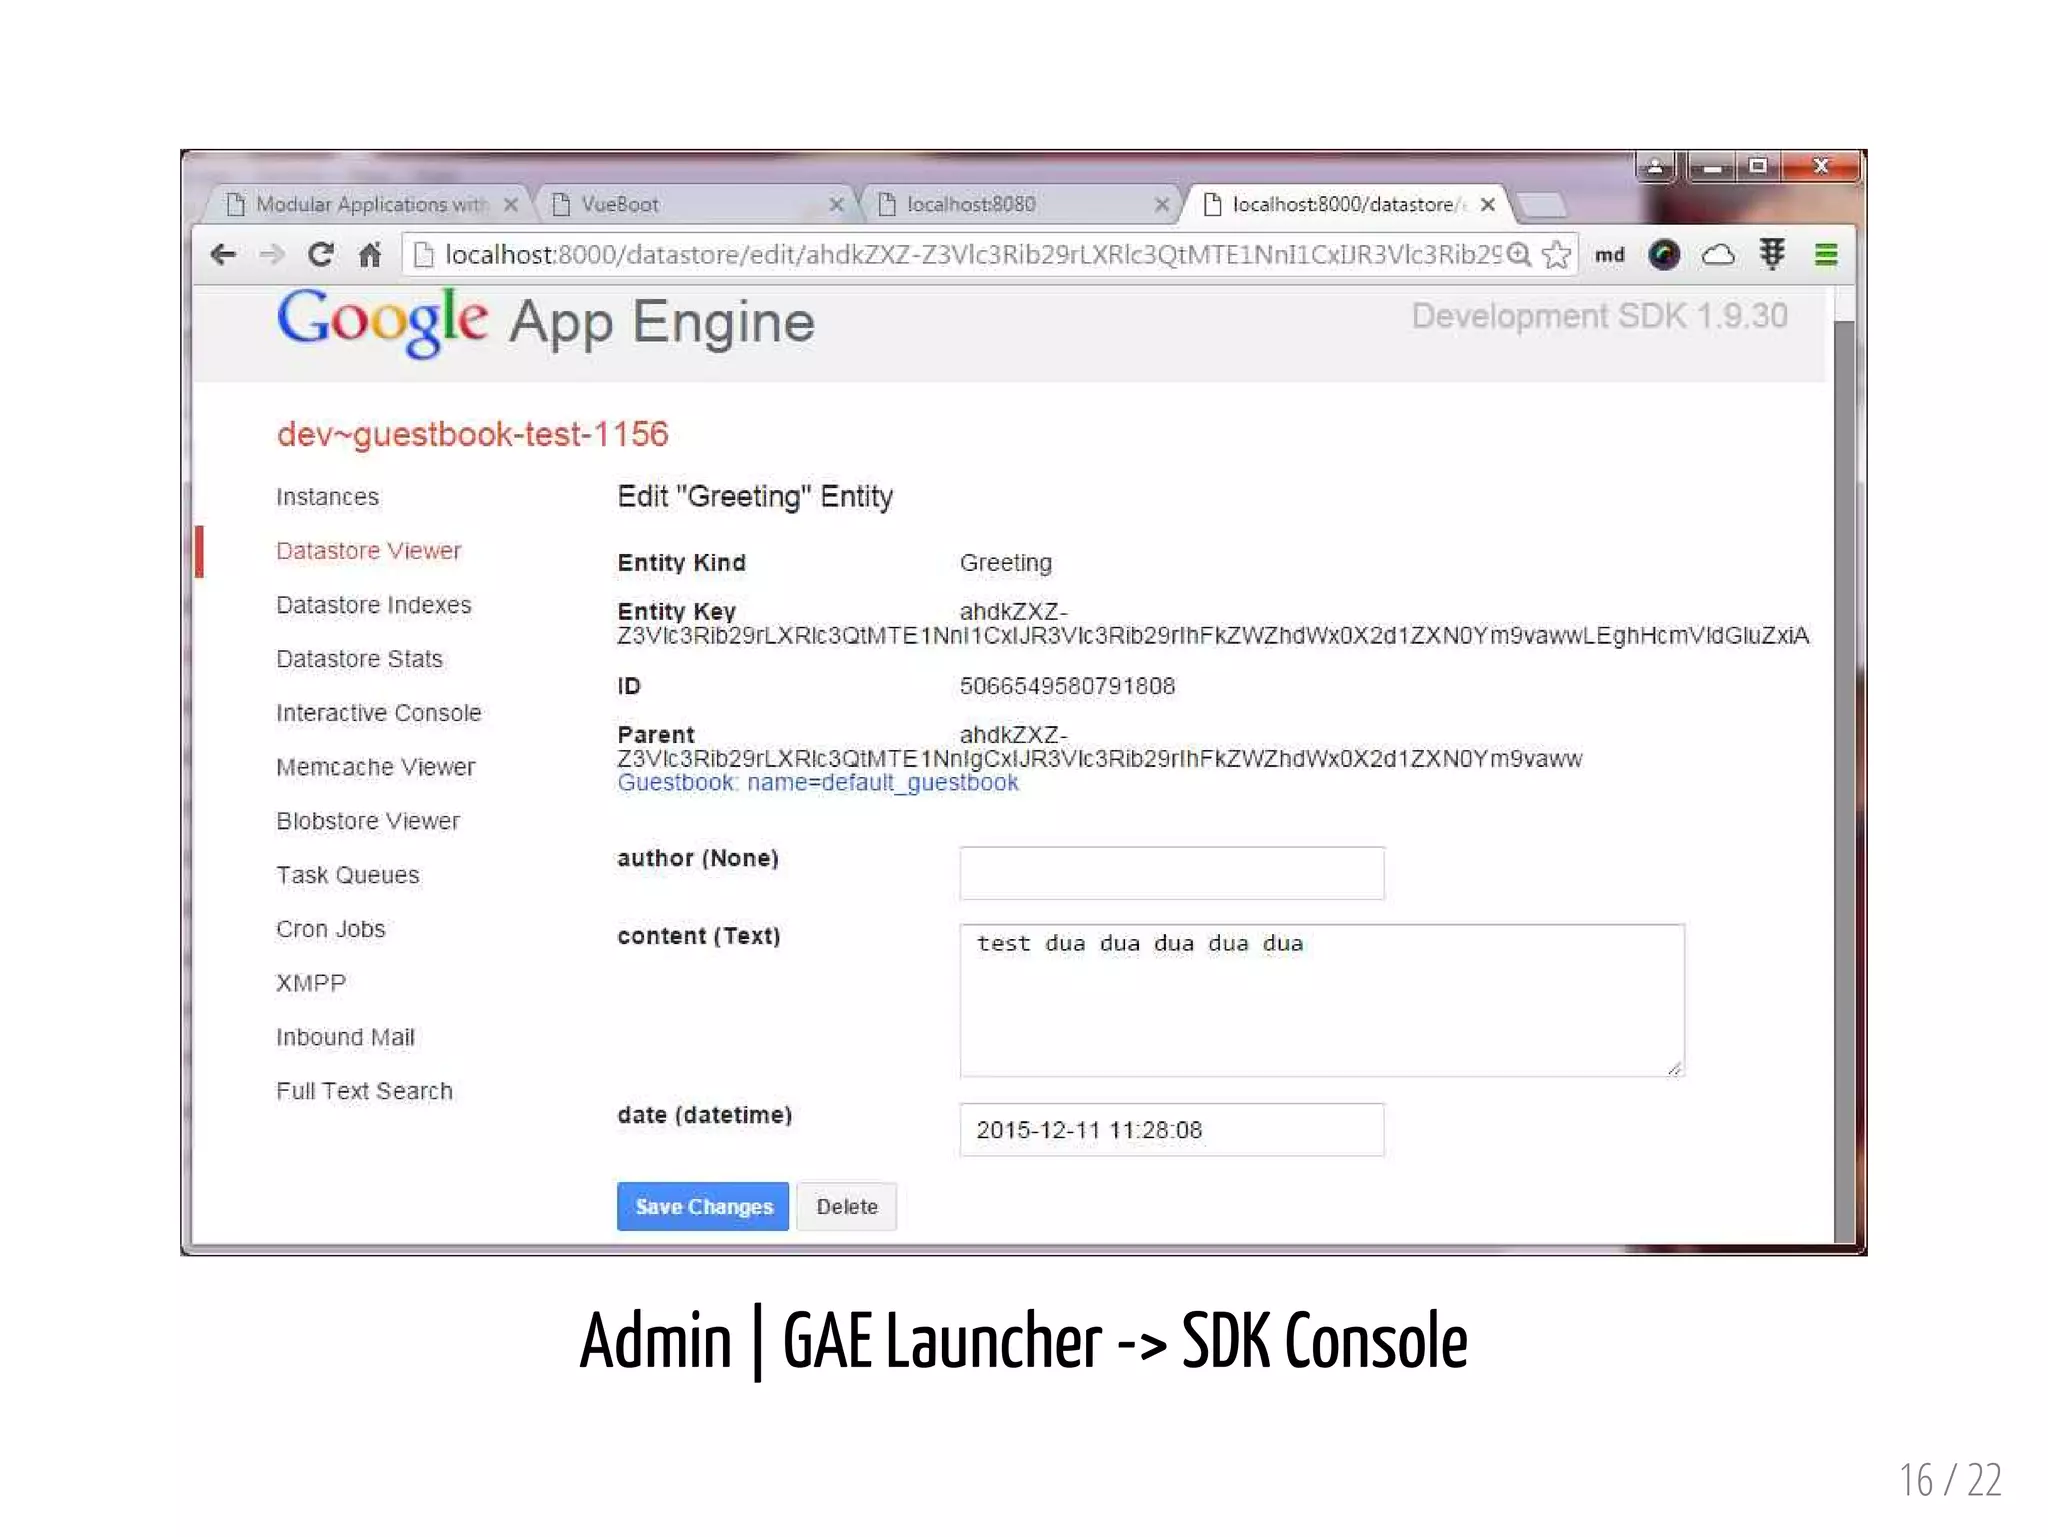
Task: Go to the browser home icon
Action: (x=370, y=255)
